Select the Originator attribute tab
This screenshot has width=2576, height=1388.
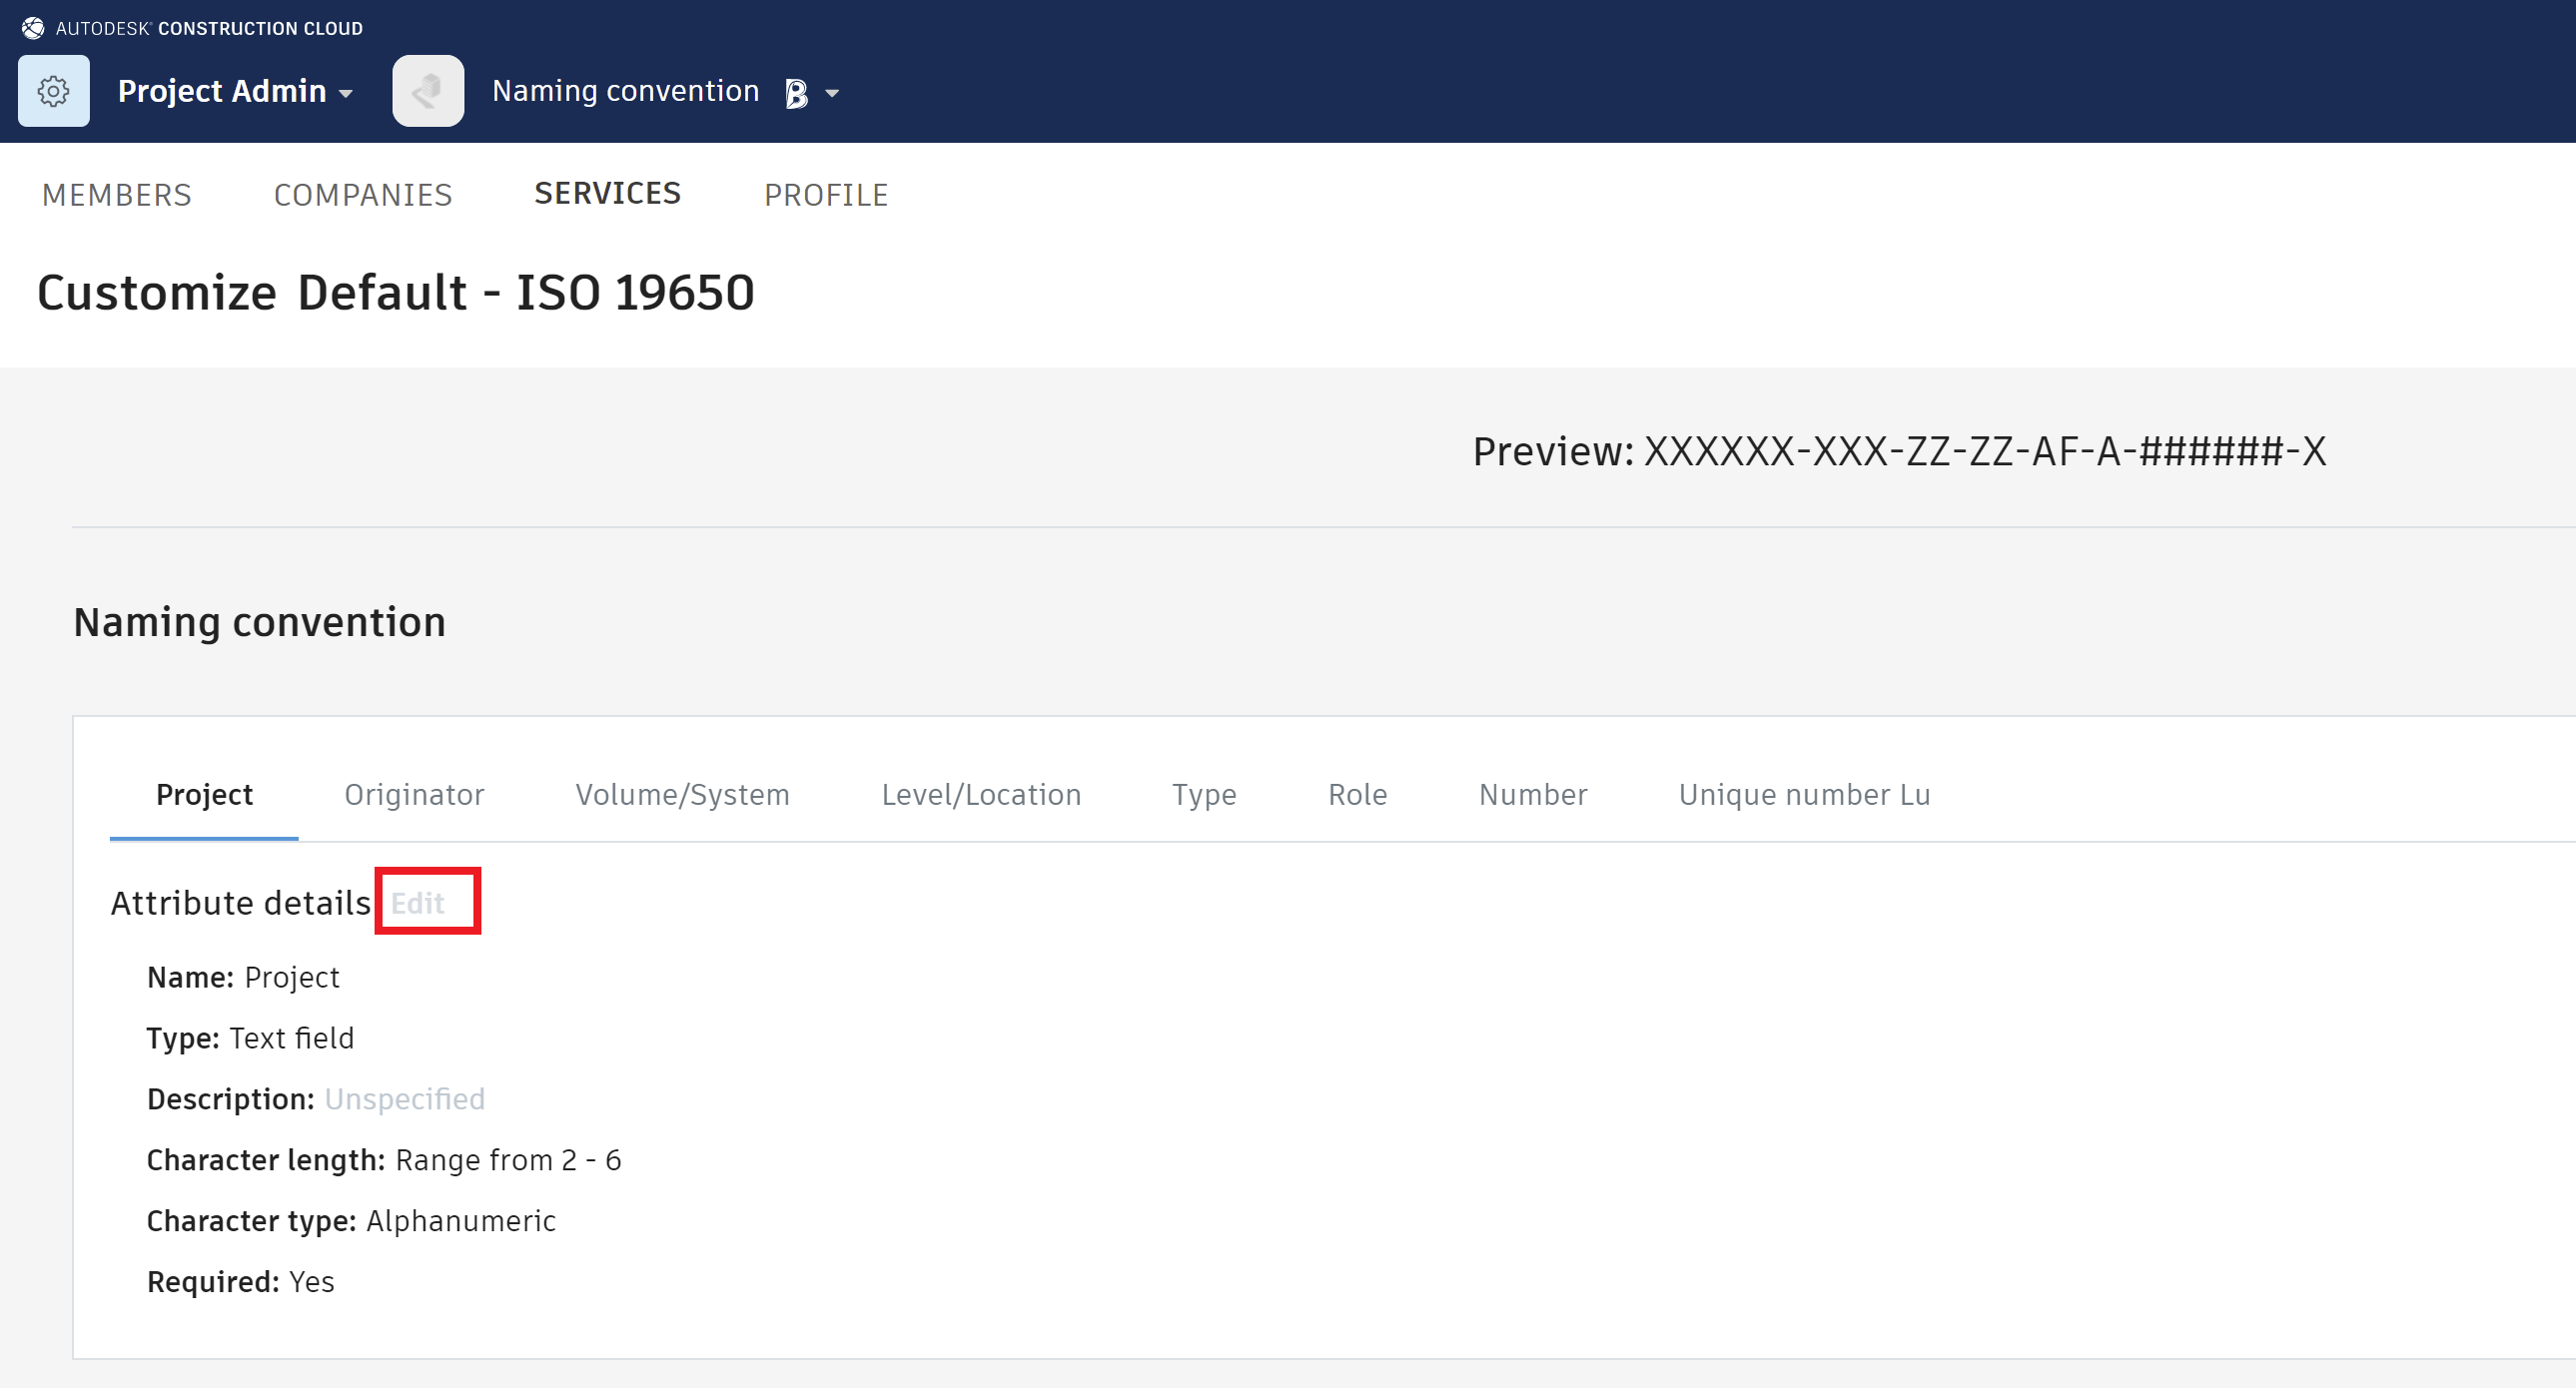coord(414,794)
